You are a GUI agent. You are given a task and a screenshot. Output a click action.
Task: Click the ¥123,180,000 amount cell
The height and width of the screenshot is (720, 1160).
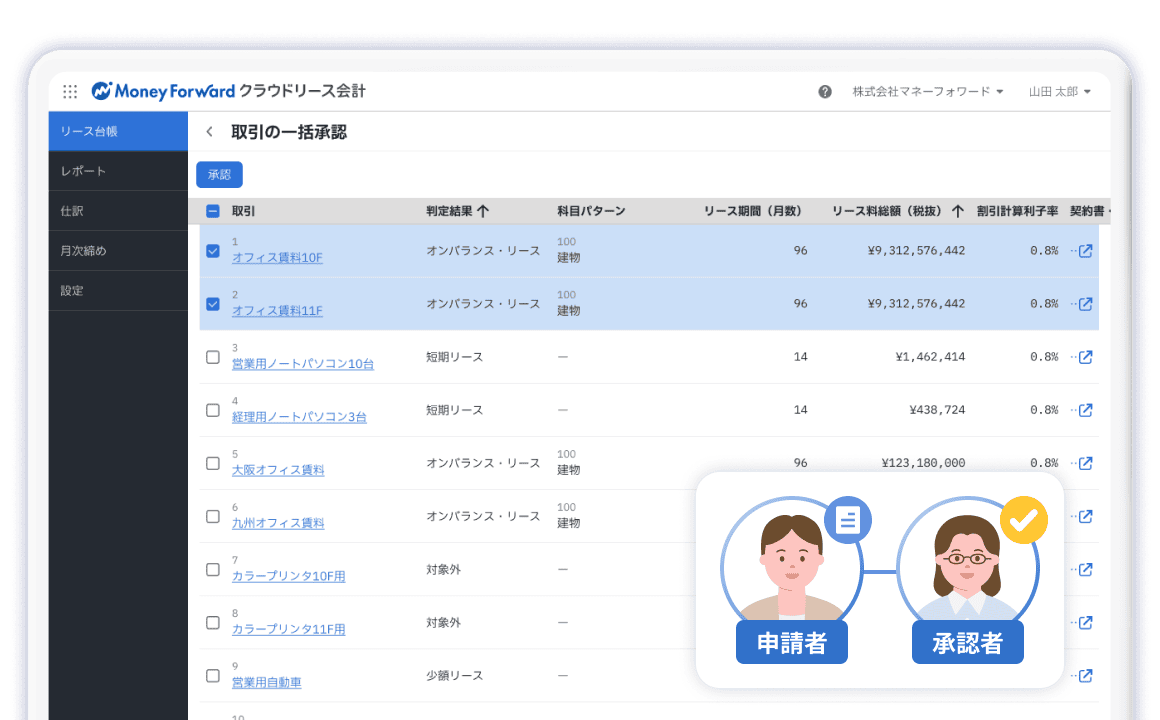(x=923, y=463)
